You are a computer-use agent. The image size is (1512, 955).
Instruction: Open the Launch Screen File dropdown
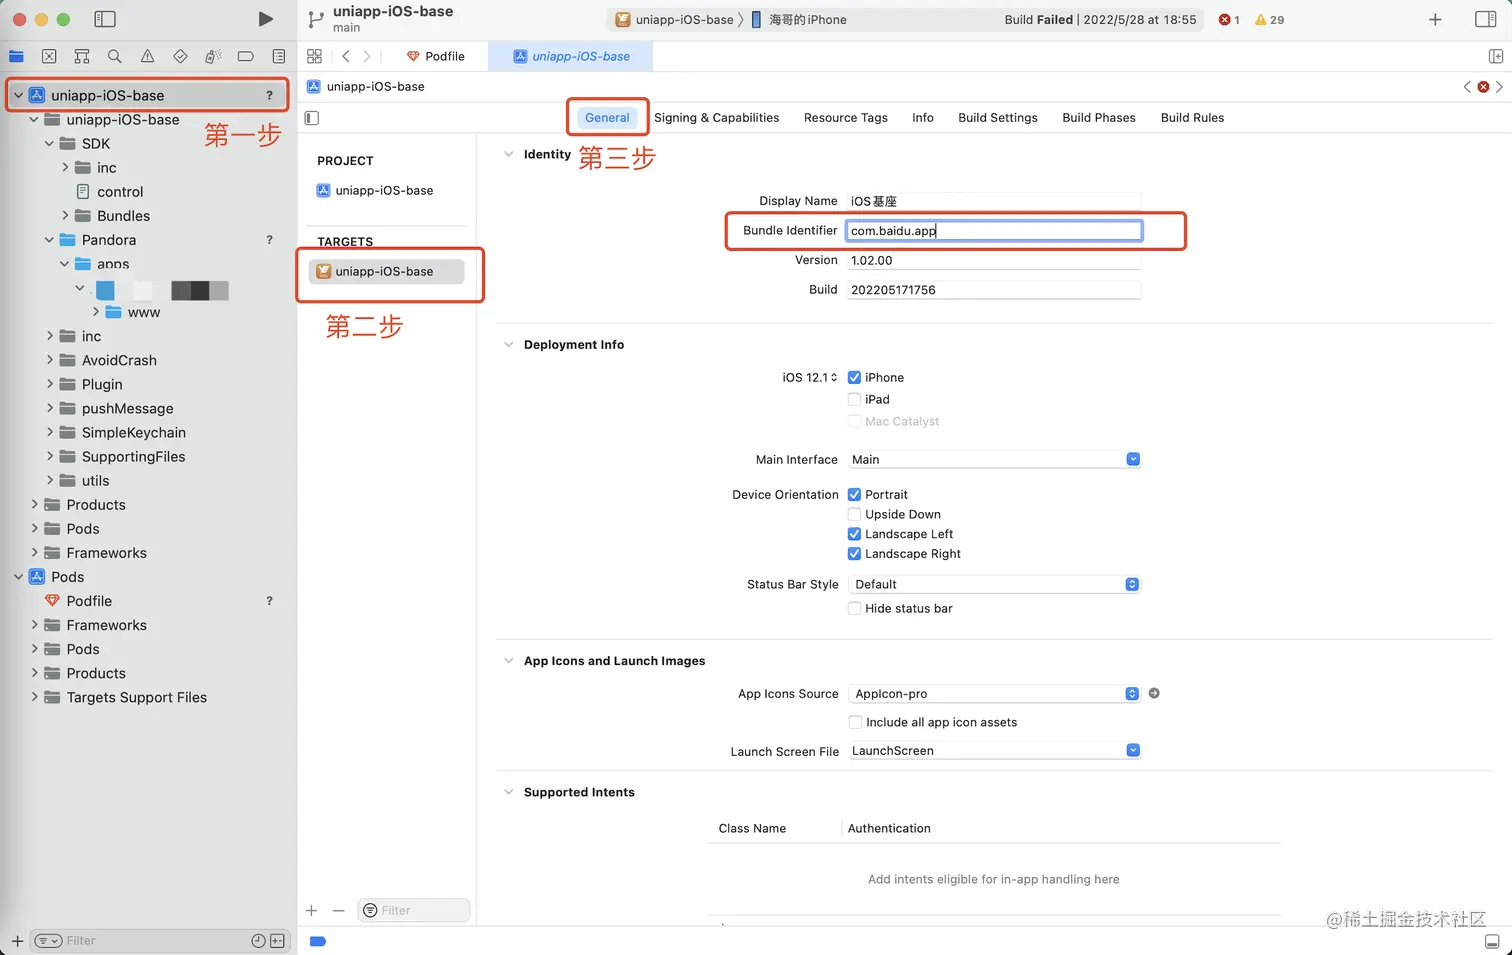pos(994,750)
